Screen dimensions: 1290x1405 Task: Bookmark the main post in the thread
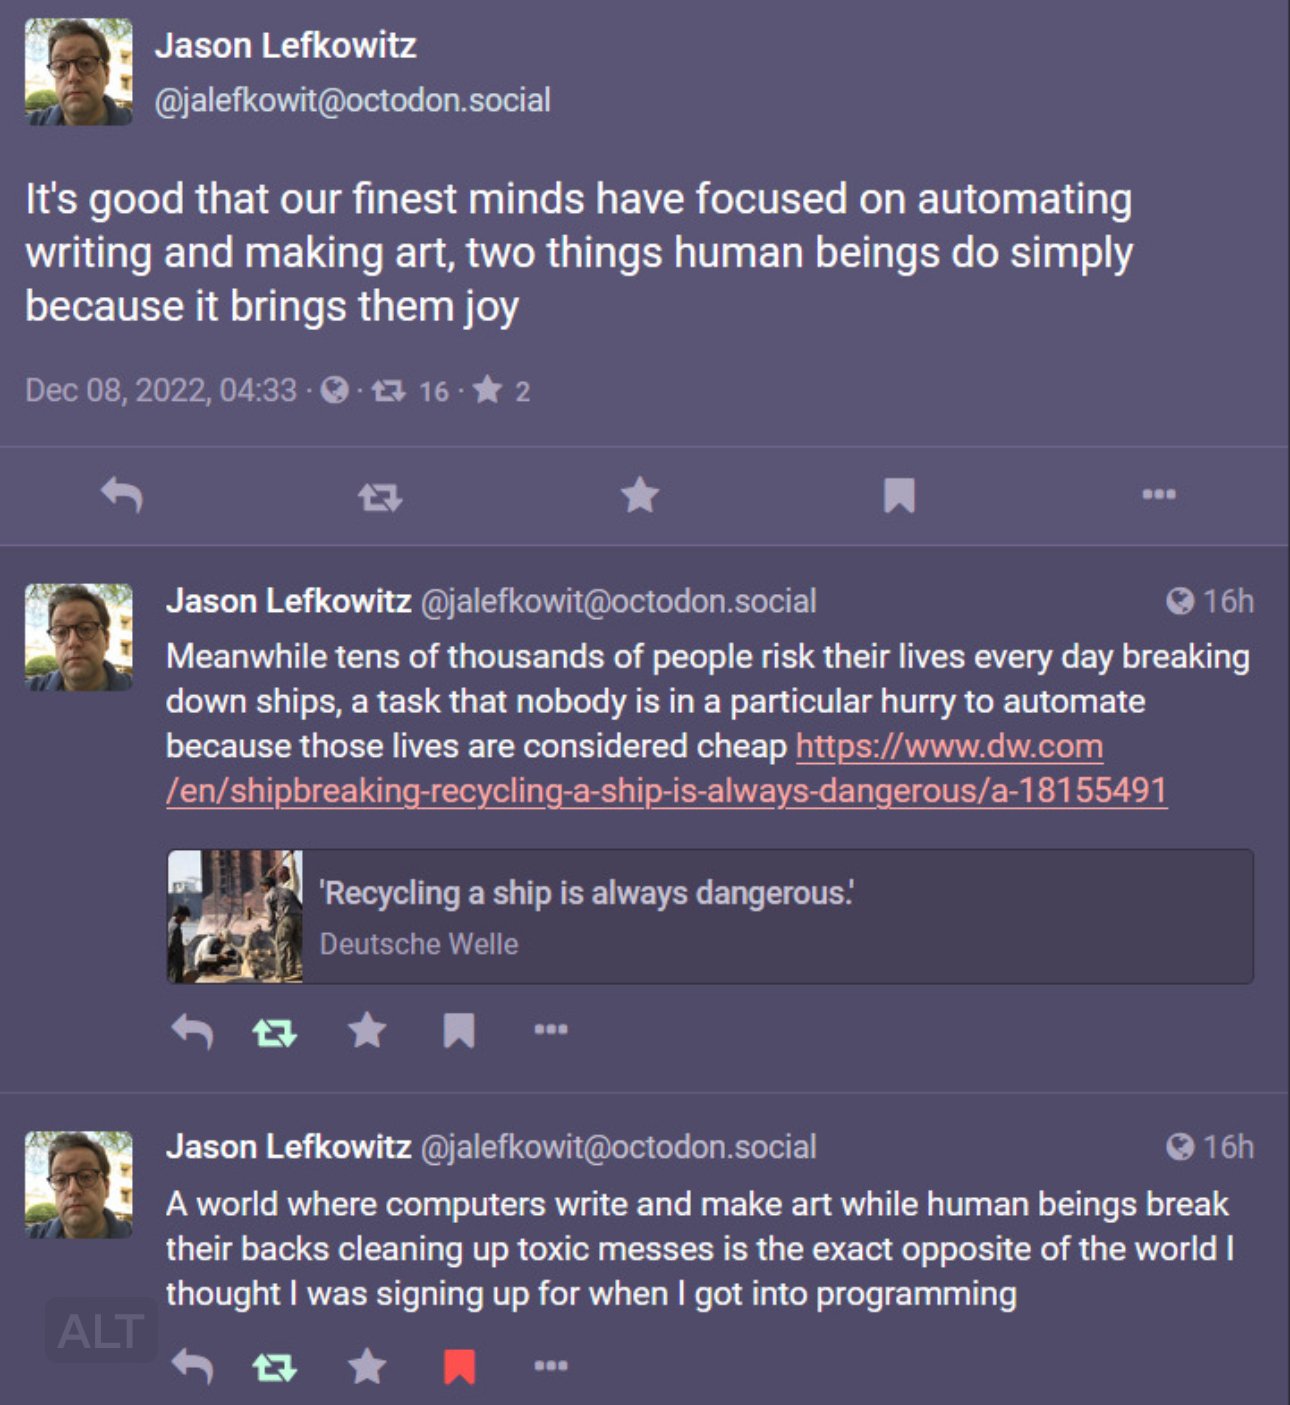(x=899, y=495)
